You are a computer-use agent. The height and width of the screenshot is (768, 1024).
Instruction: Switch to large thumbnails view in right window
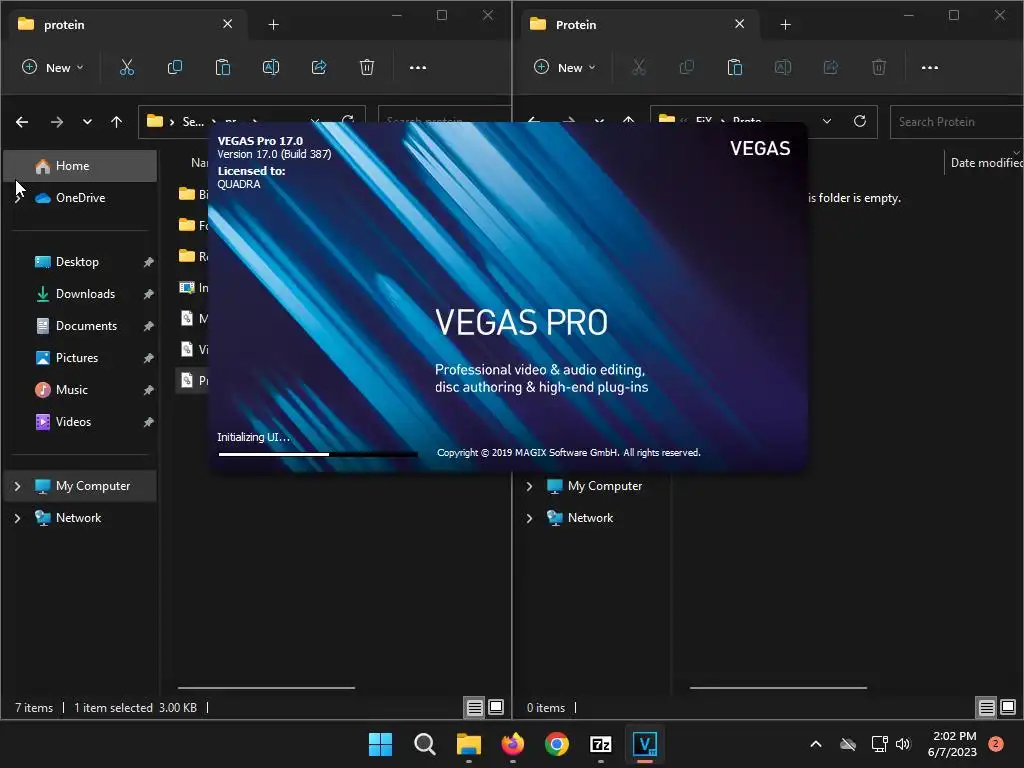coord(1008,707)
